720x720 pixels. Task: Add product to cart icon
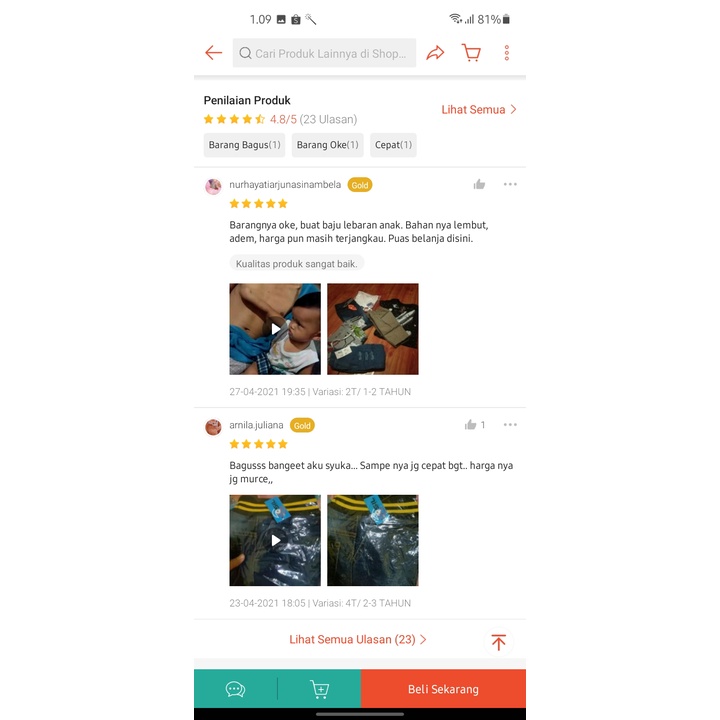click(320, 689)
